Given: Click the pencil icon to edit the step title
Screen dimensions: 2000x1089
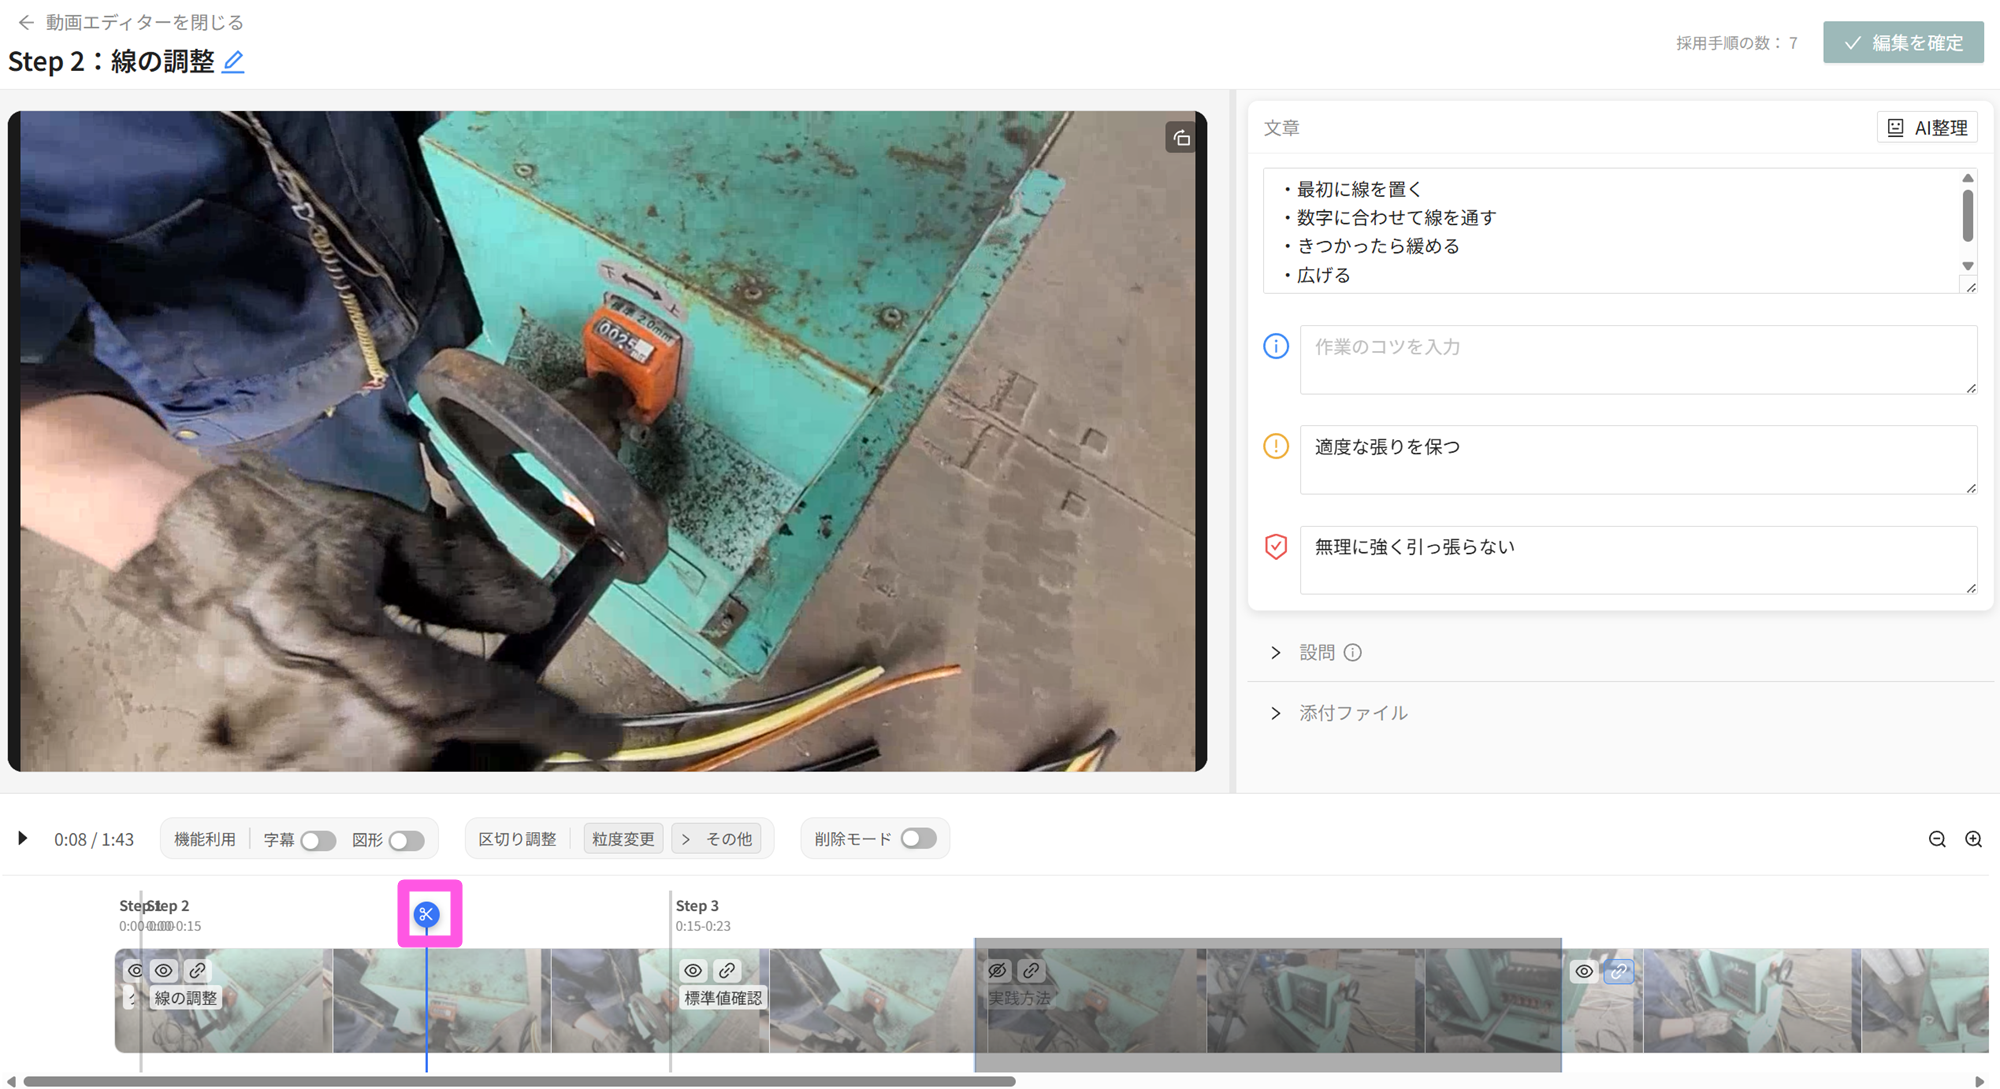Looking at the screenshot, I should click(233, 62).
